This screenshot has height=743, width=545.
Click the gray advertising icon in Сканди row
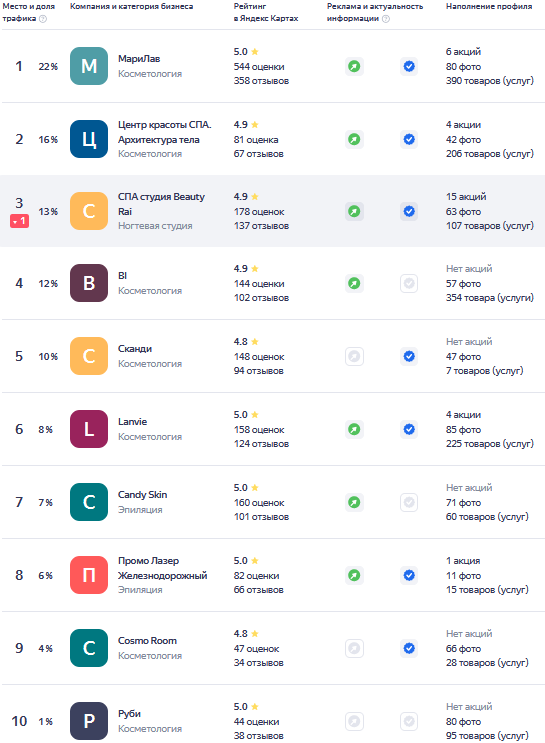[354, 356]
